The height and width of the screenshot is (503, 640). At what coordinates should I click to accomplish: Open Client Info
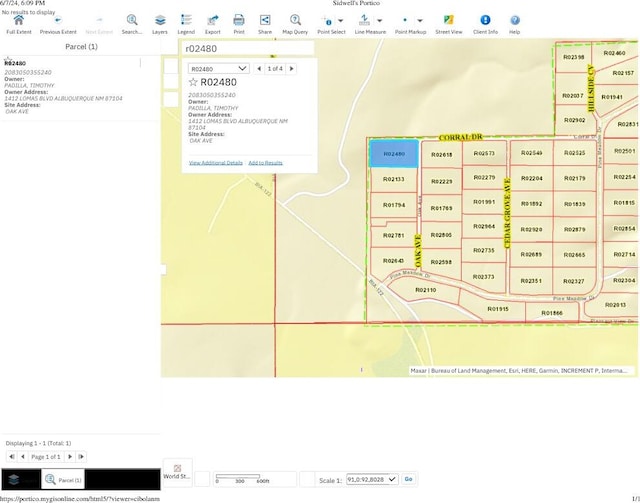pyautogui.click(x=485, y=24)
